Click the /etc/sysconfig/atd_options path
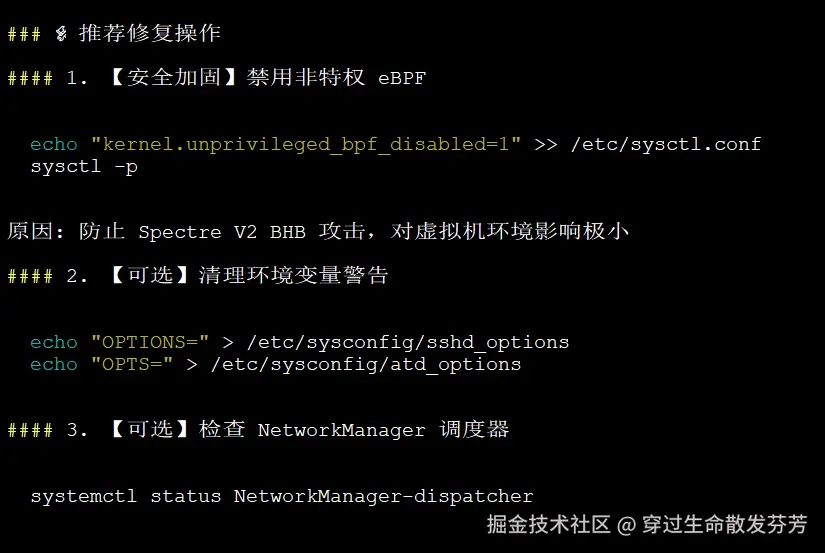825x553 pixels. (365, 364)
